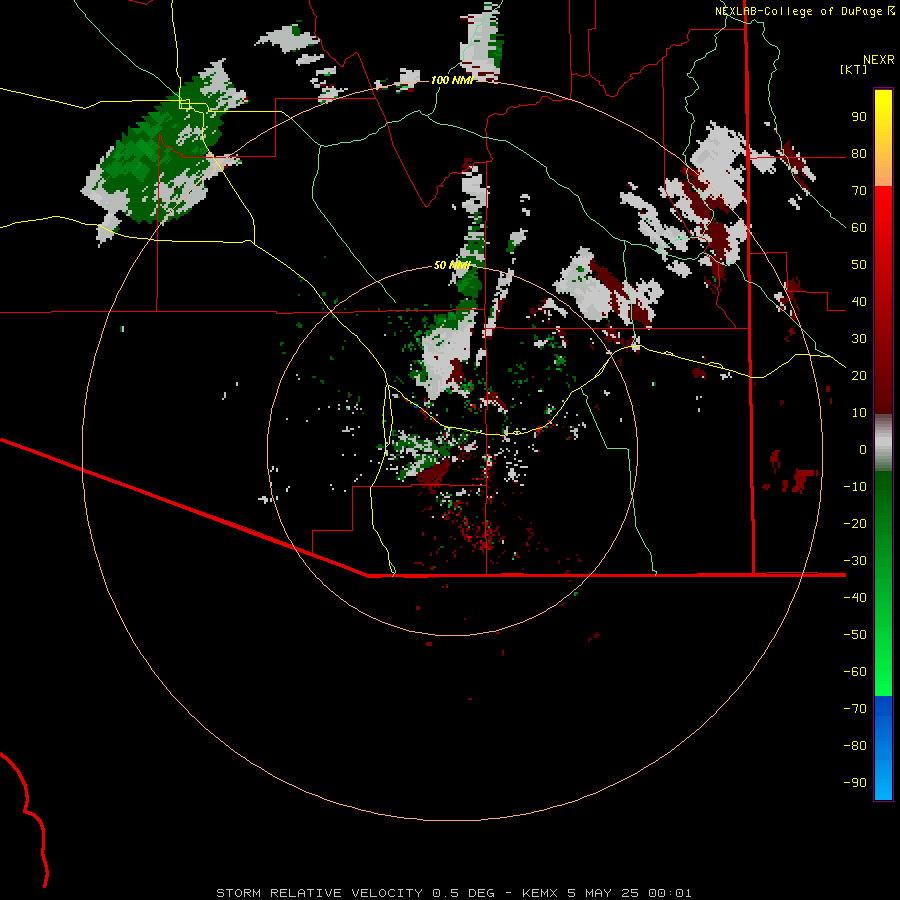Click the -40 value on velocity scale
900x900 pixels.
tap(855, 598)
